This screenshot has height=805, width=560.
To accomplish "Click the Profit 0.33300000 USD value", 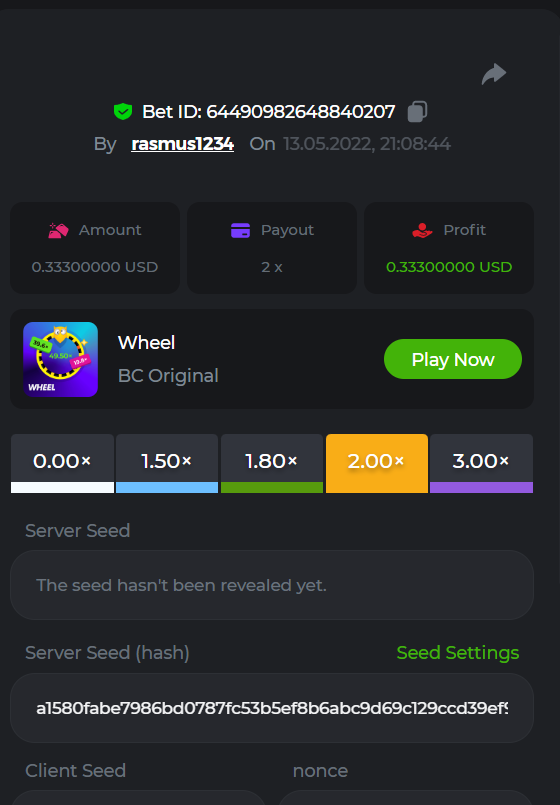I will click(449, 267).
